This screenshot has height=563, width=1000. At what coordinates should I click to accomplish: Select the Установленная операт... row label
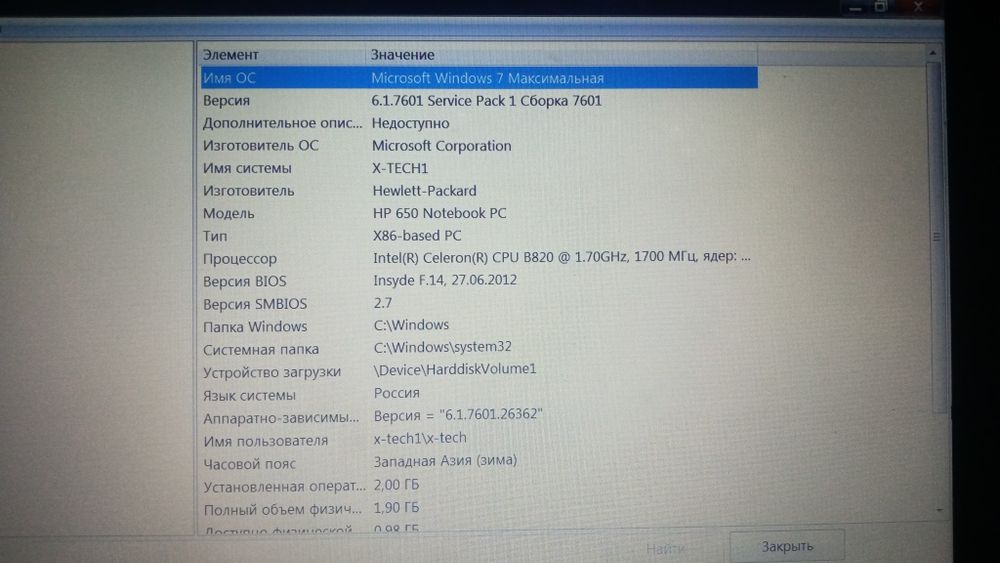(284, 486)
